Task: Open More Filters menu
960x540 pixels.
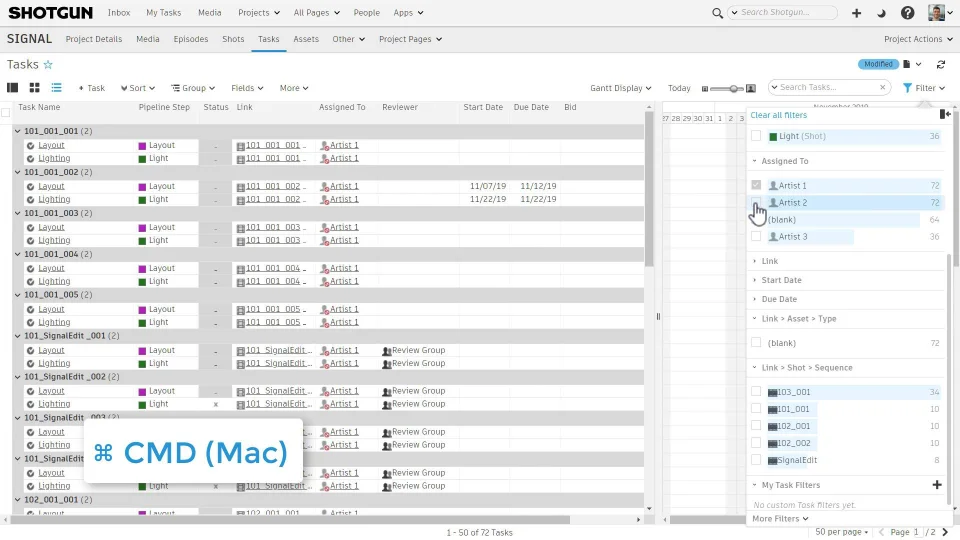Action: pyautogui.click(x=780, y=519)
